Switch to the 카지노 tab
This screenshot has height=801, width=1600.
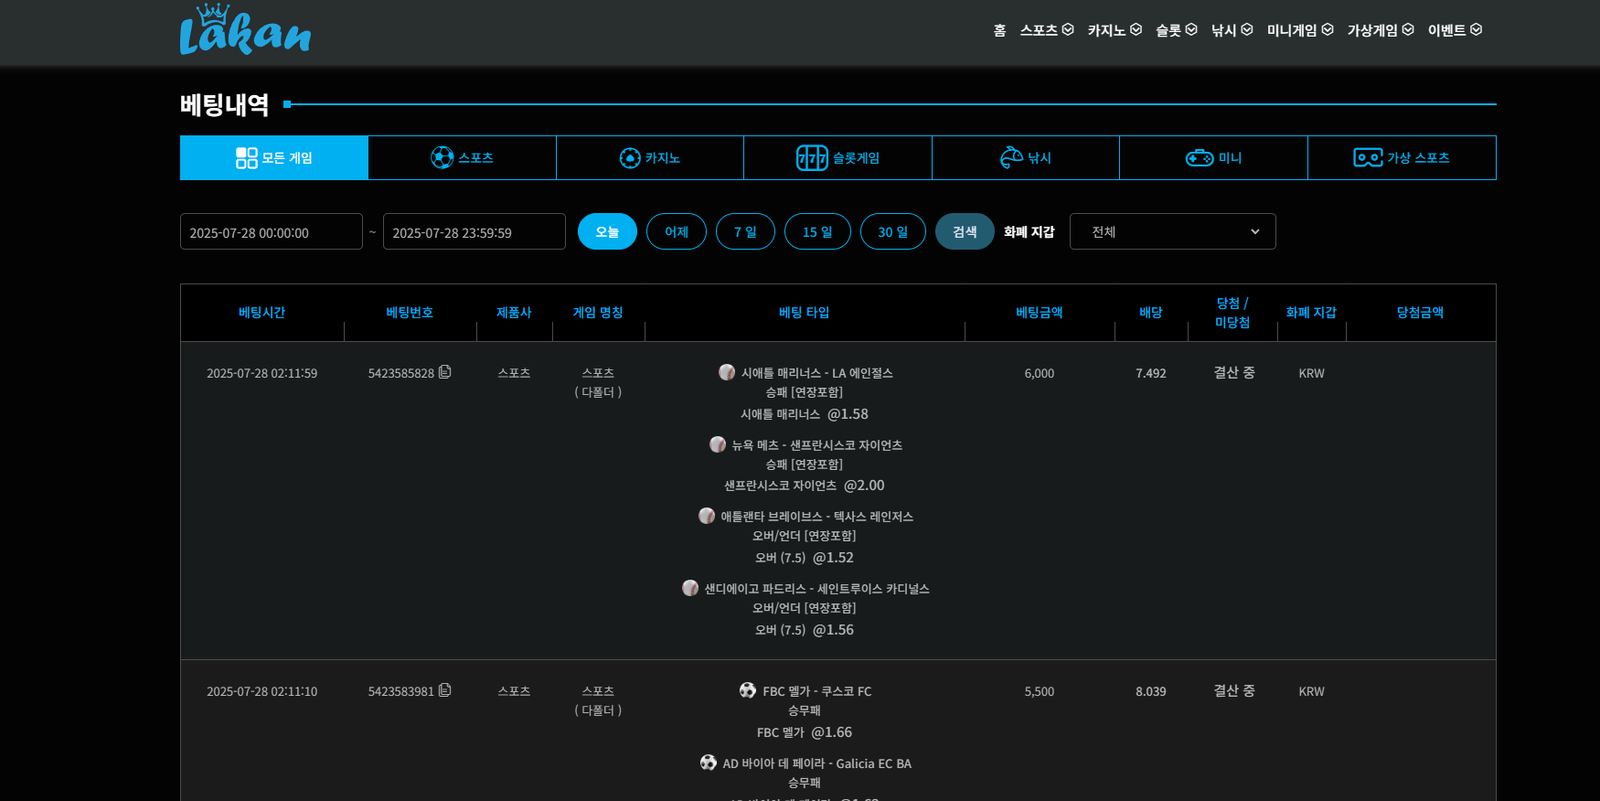pos(650,158)
